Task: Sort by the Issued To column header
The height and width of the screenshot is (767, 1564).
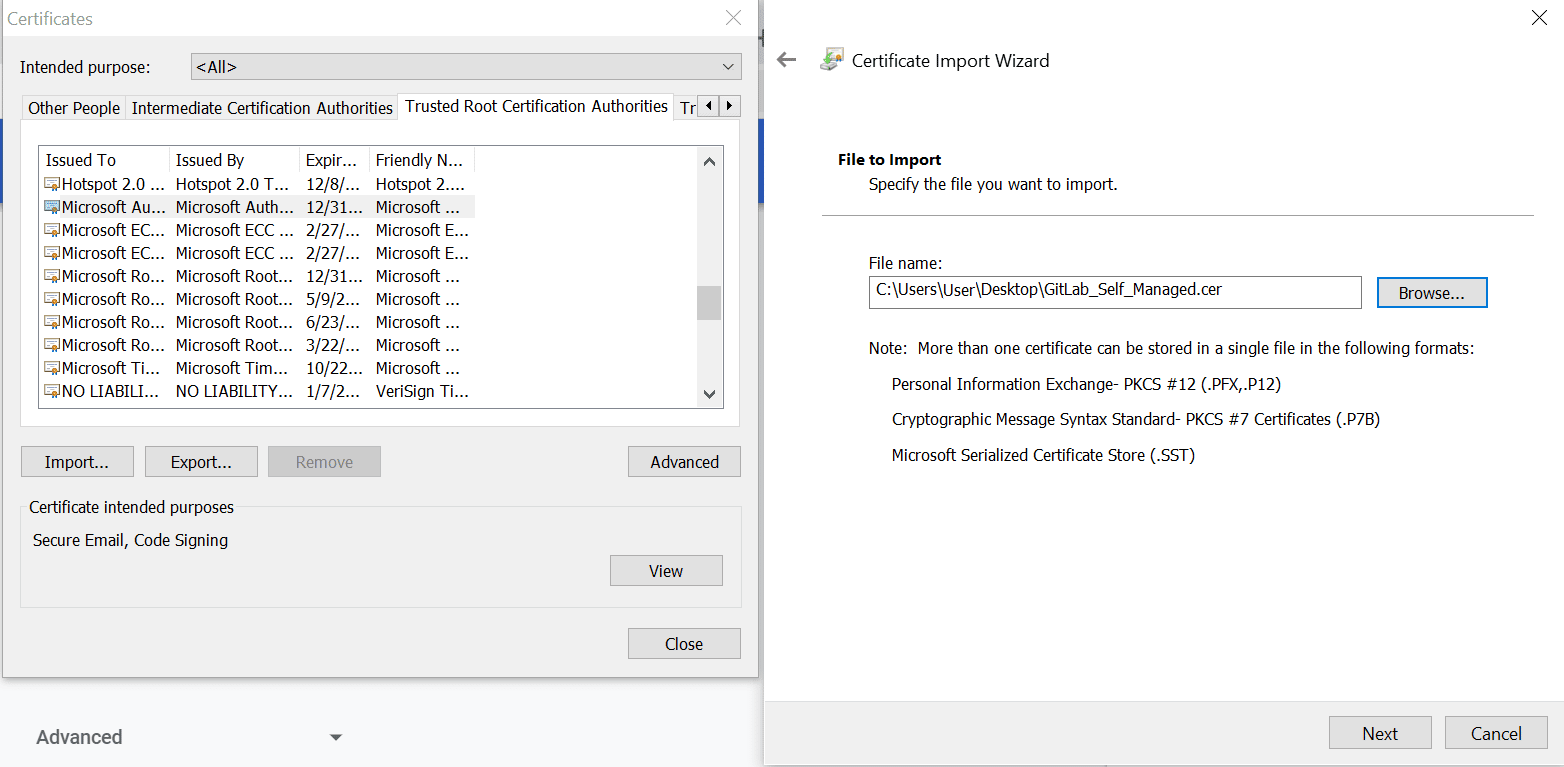Action: (104, 160)
